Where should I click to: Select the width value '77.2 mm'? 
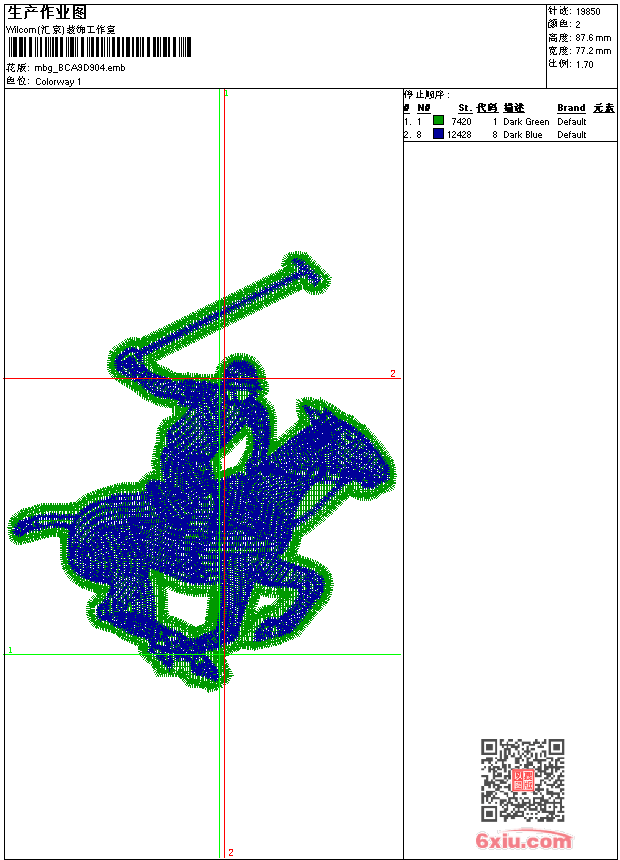point(593,51)
